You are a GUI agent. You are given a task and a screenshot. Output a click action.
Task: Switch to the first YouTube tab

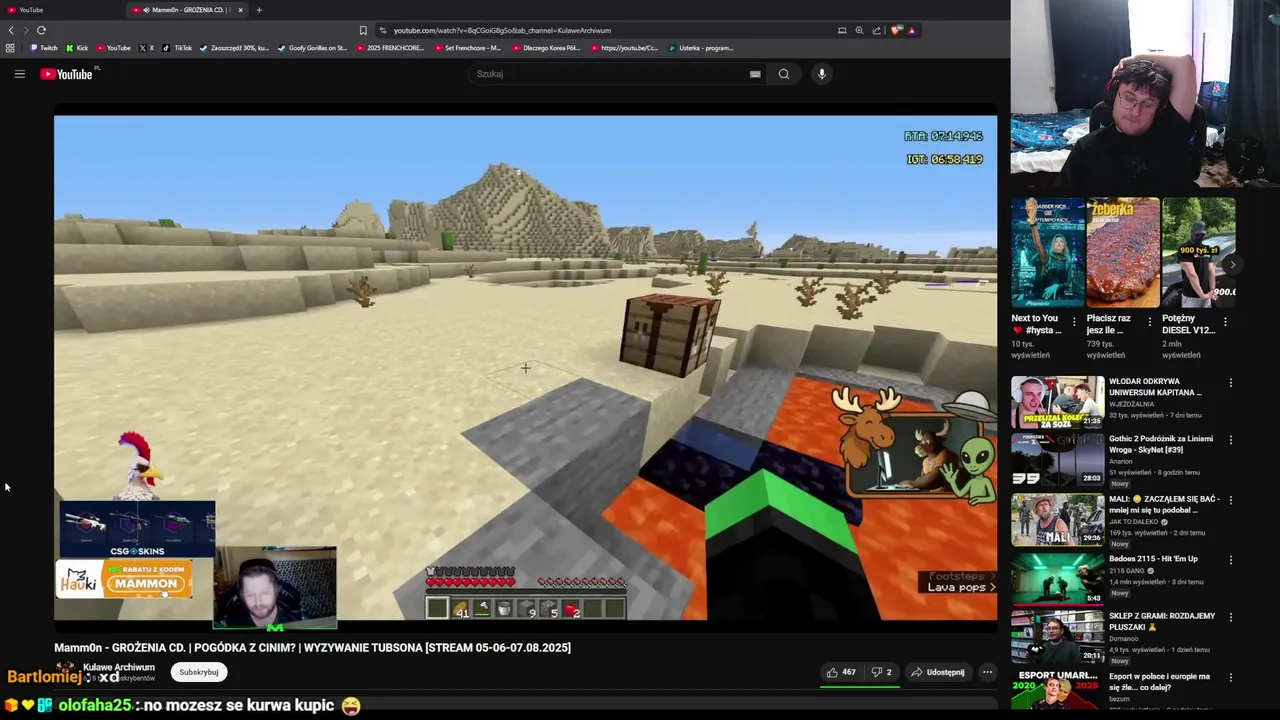(x=60, y=10)
